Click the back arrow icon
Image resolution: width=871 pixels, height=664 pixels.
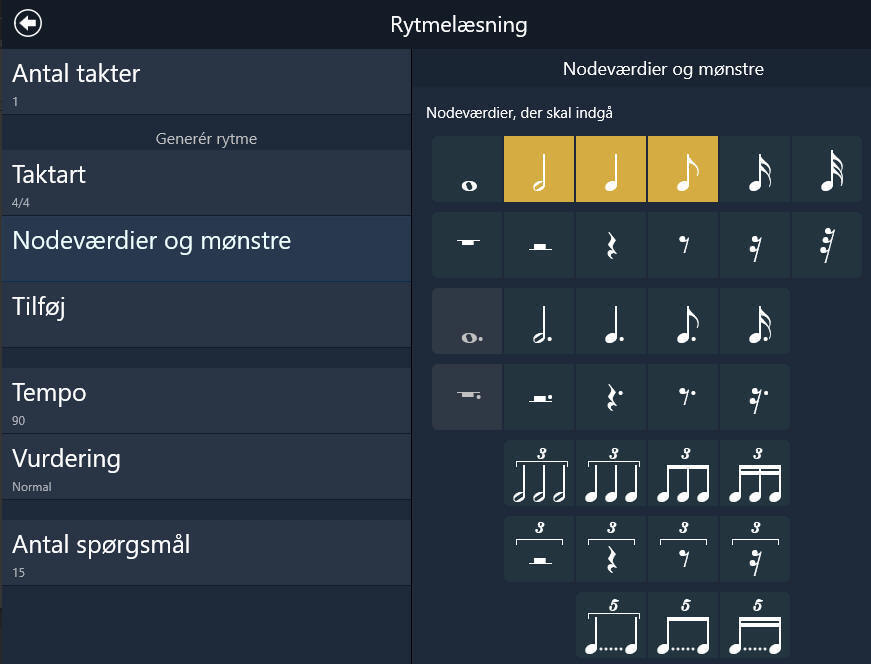click(28, 23)
